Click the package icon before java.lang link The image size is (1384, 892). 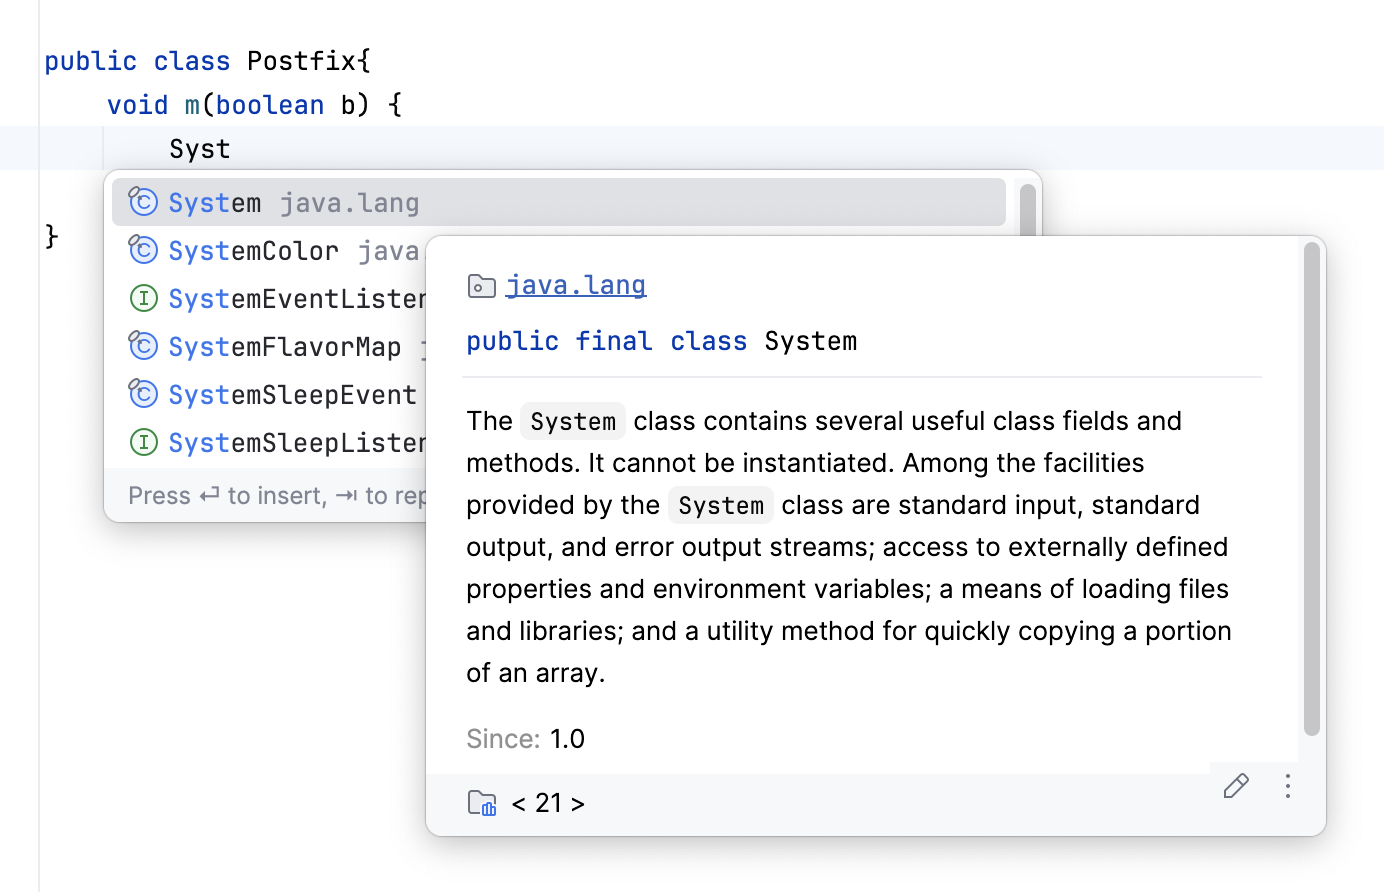481,285
